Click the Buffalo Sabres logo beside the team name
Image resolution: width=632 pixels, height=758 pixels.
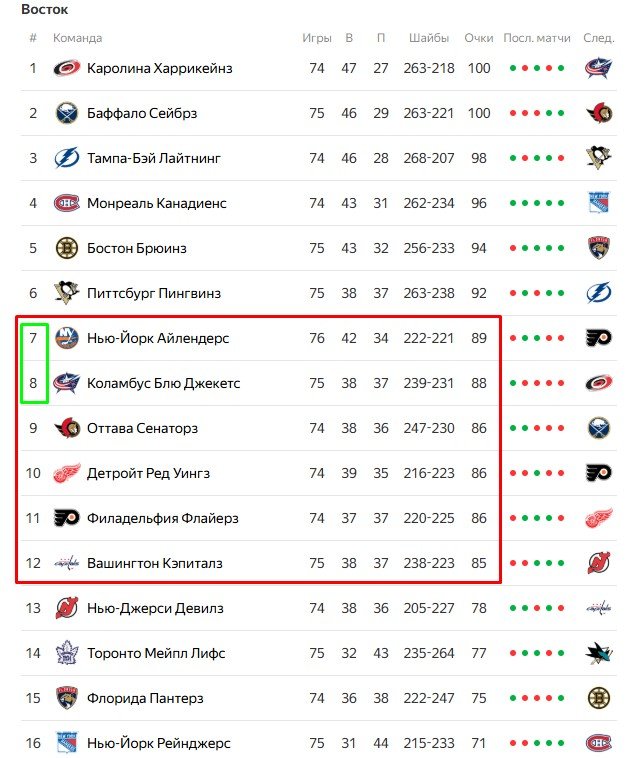click(x=67, y=113)
